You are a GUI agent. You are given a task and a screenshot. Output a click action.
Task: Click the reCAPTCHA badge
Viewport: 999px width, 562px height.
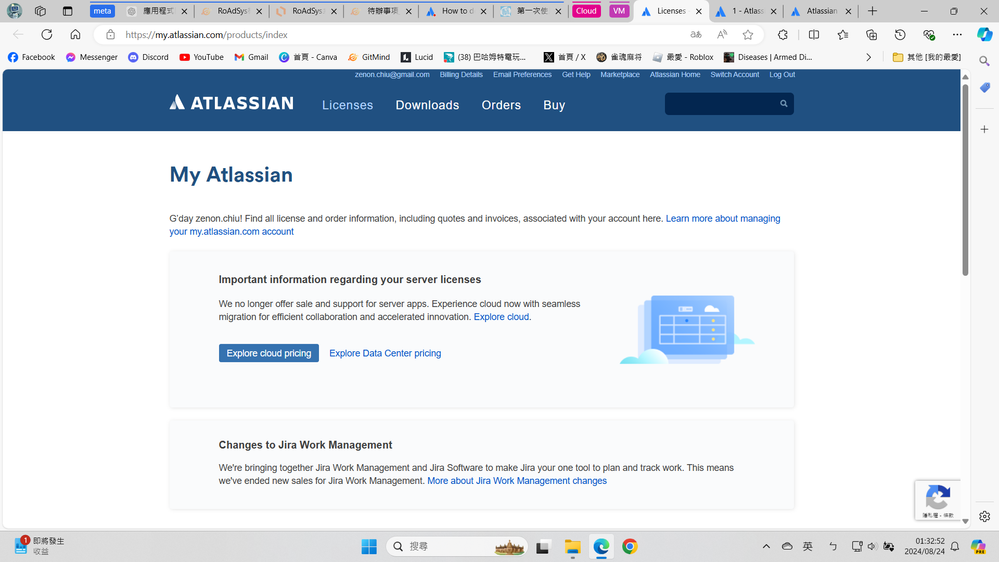coord(937,500)
